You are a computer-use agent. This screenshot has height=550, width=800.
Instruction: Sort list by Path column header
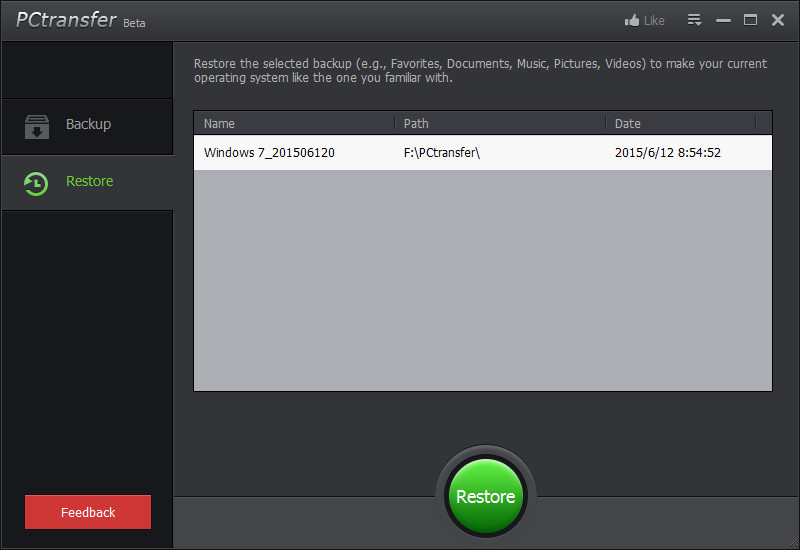pos(500,123)
